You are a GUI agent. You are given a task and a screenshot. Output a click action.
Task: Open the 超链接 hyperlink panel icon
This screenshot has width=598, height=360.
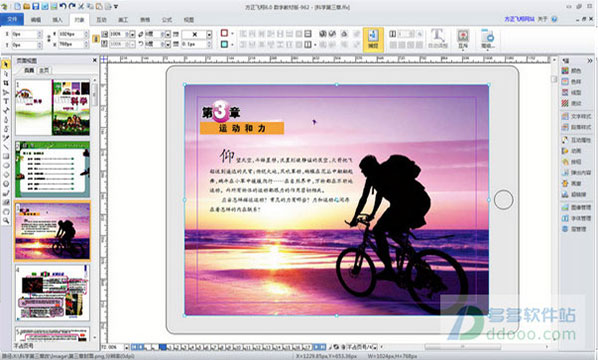pyautogui.click(x=565, y=194)
